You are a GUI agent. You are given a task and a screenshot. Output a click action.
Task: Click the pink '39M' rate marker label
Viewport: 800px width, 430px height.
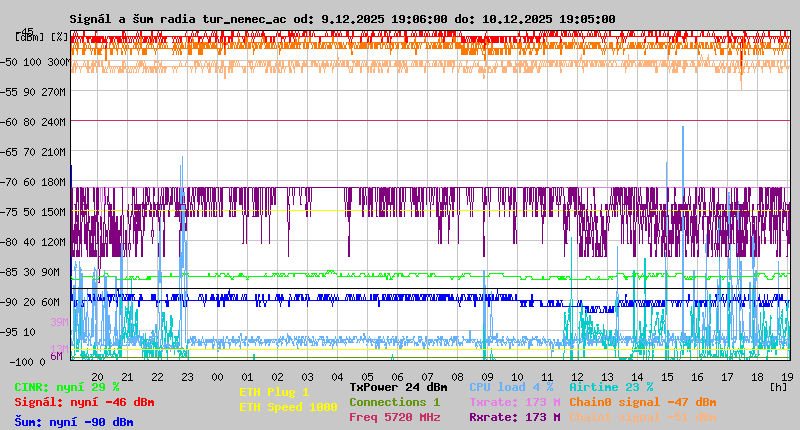point(59,322)
